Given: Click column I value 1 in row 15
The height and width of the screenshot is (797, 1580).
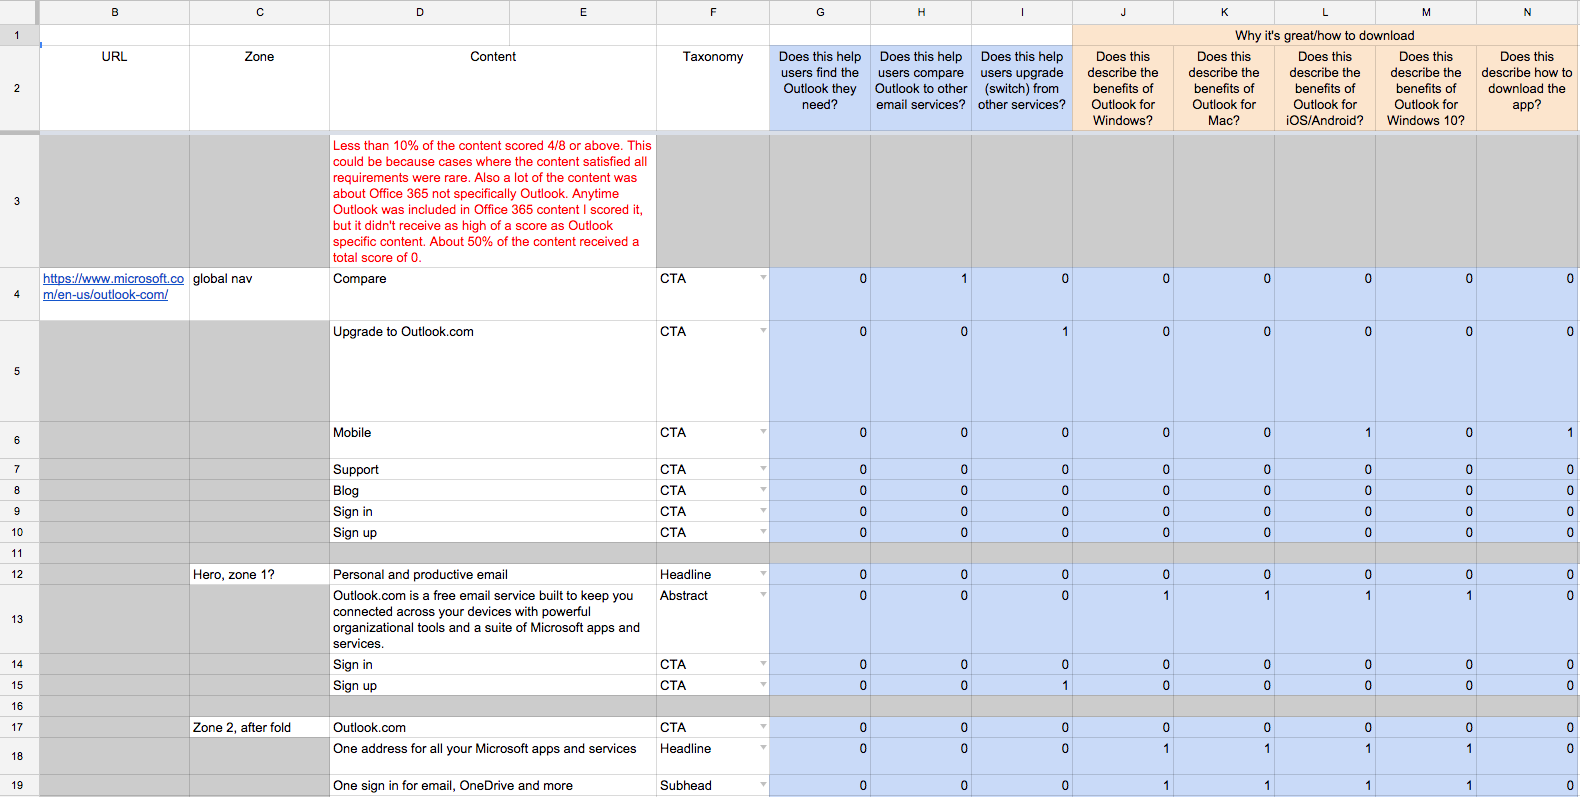Looking at the screenshot, I should (x=1022, y=685).
